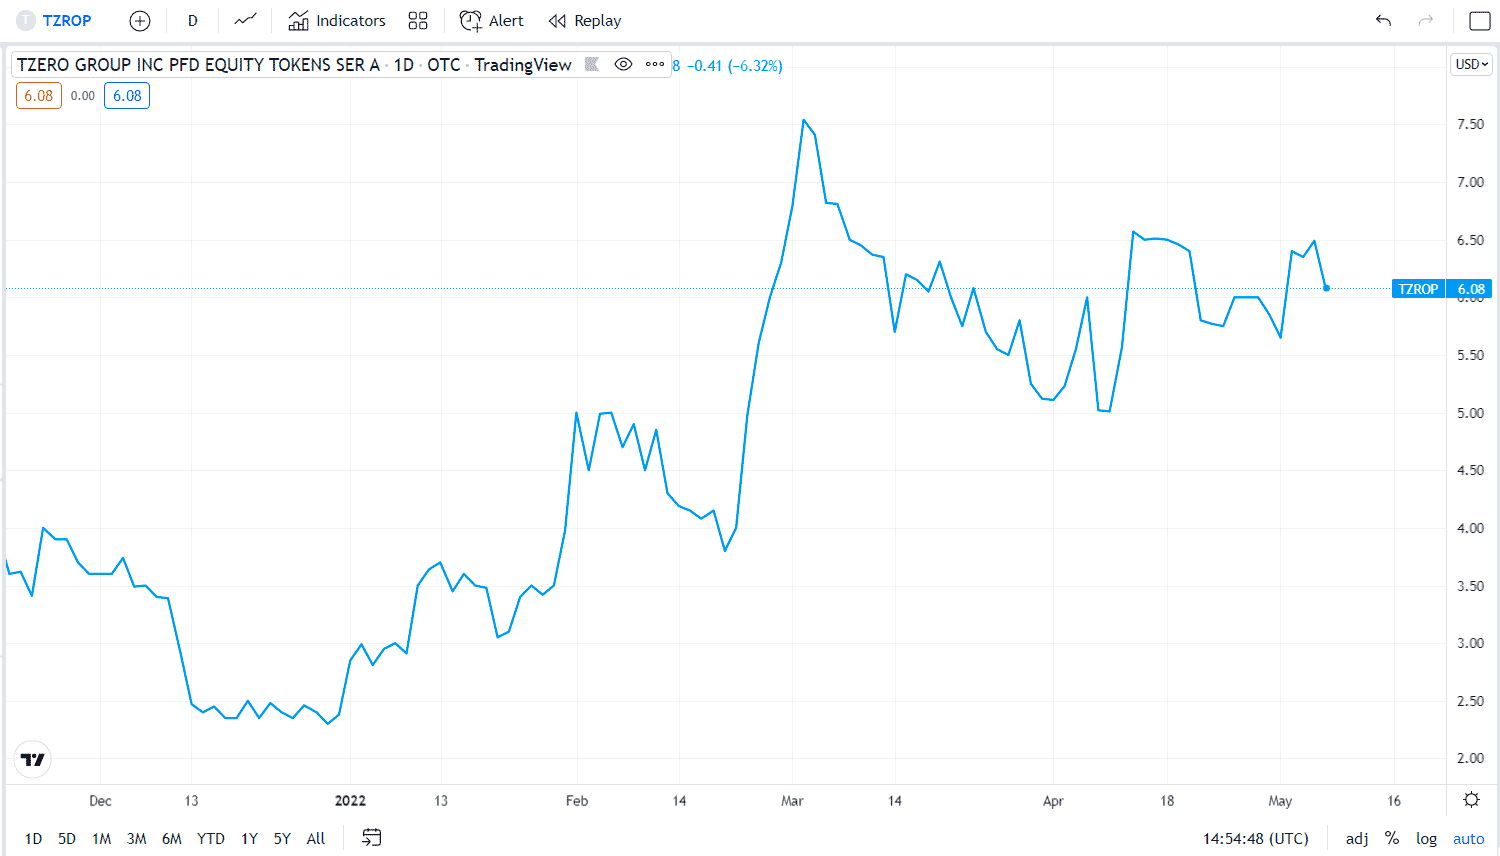Open the indicator templates grid icon
1500x856 pixels.
tap(418, 20)
